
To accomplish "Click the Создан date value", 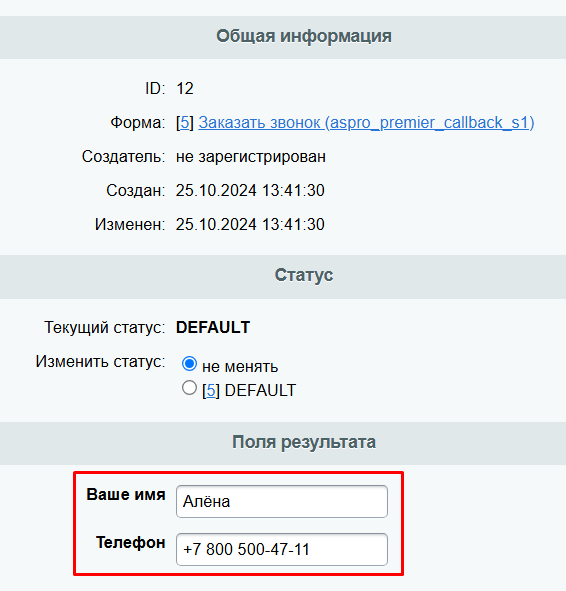I will [x=250, y=190].
